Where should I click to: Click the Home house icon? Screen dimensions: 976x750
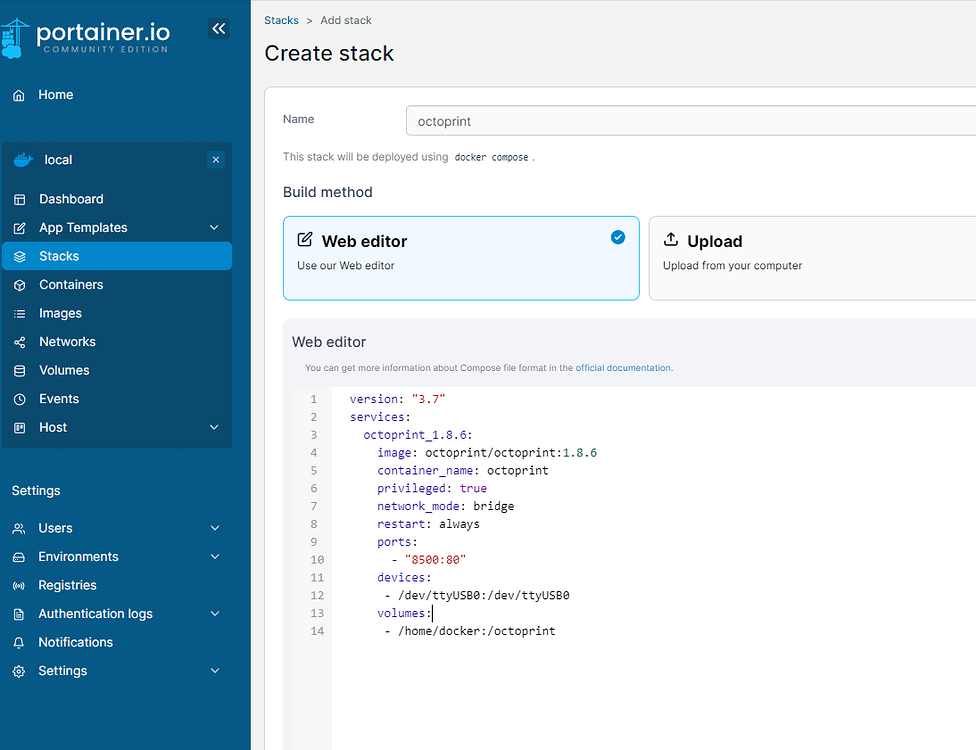[x=19, y=95]
